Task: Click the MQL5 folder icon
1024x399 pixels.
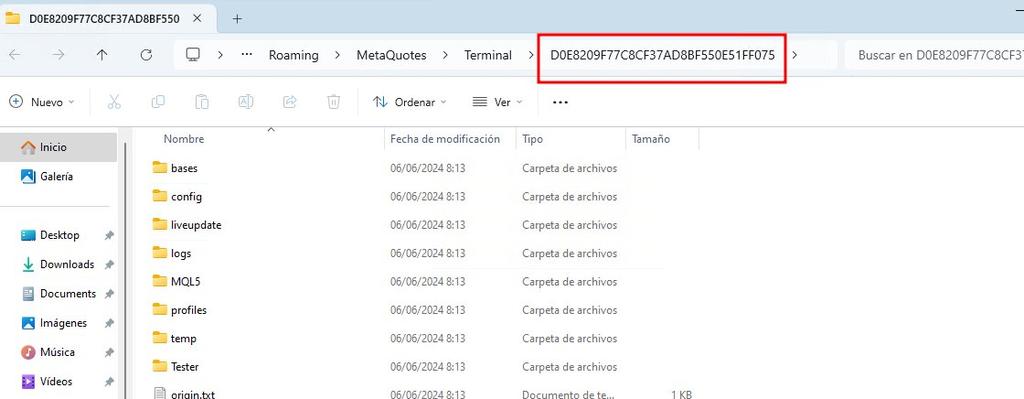Action: coord(160,281)
